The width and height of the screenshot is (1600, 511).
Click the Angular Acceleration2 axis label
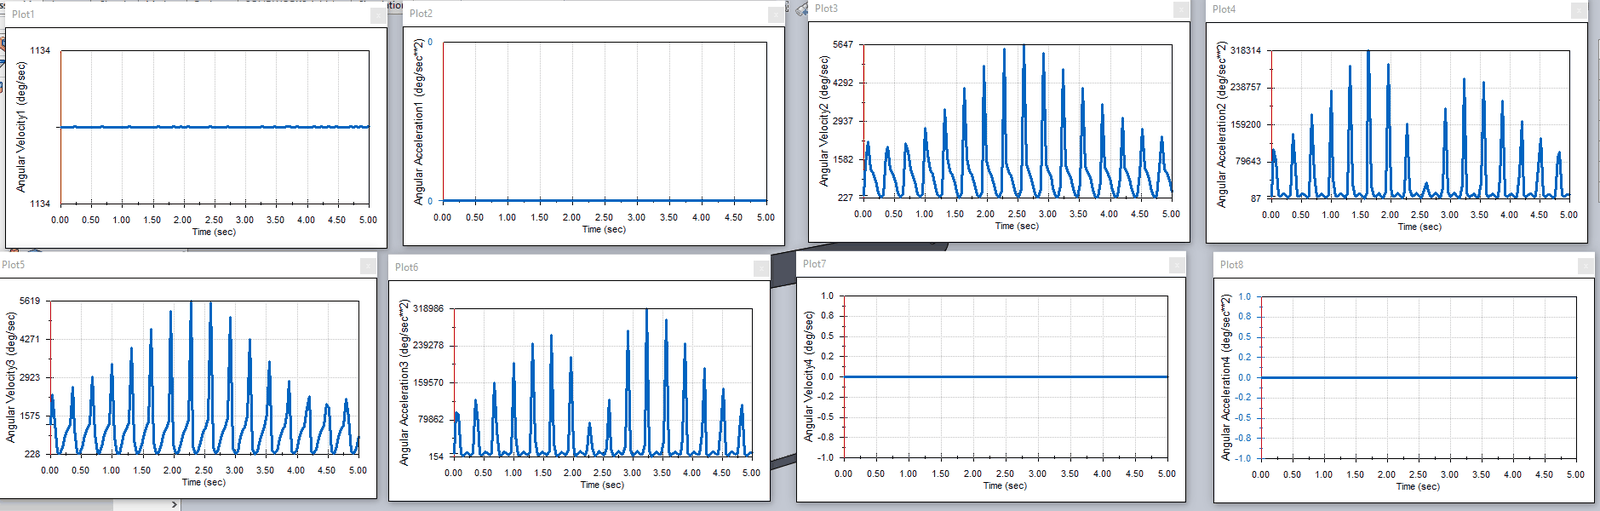point(1221,125)
